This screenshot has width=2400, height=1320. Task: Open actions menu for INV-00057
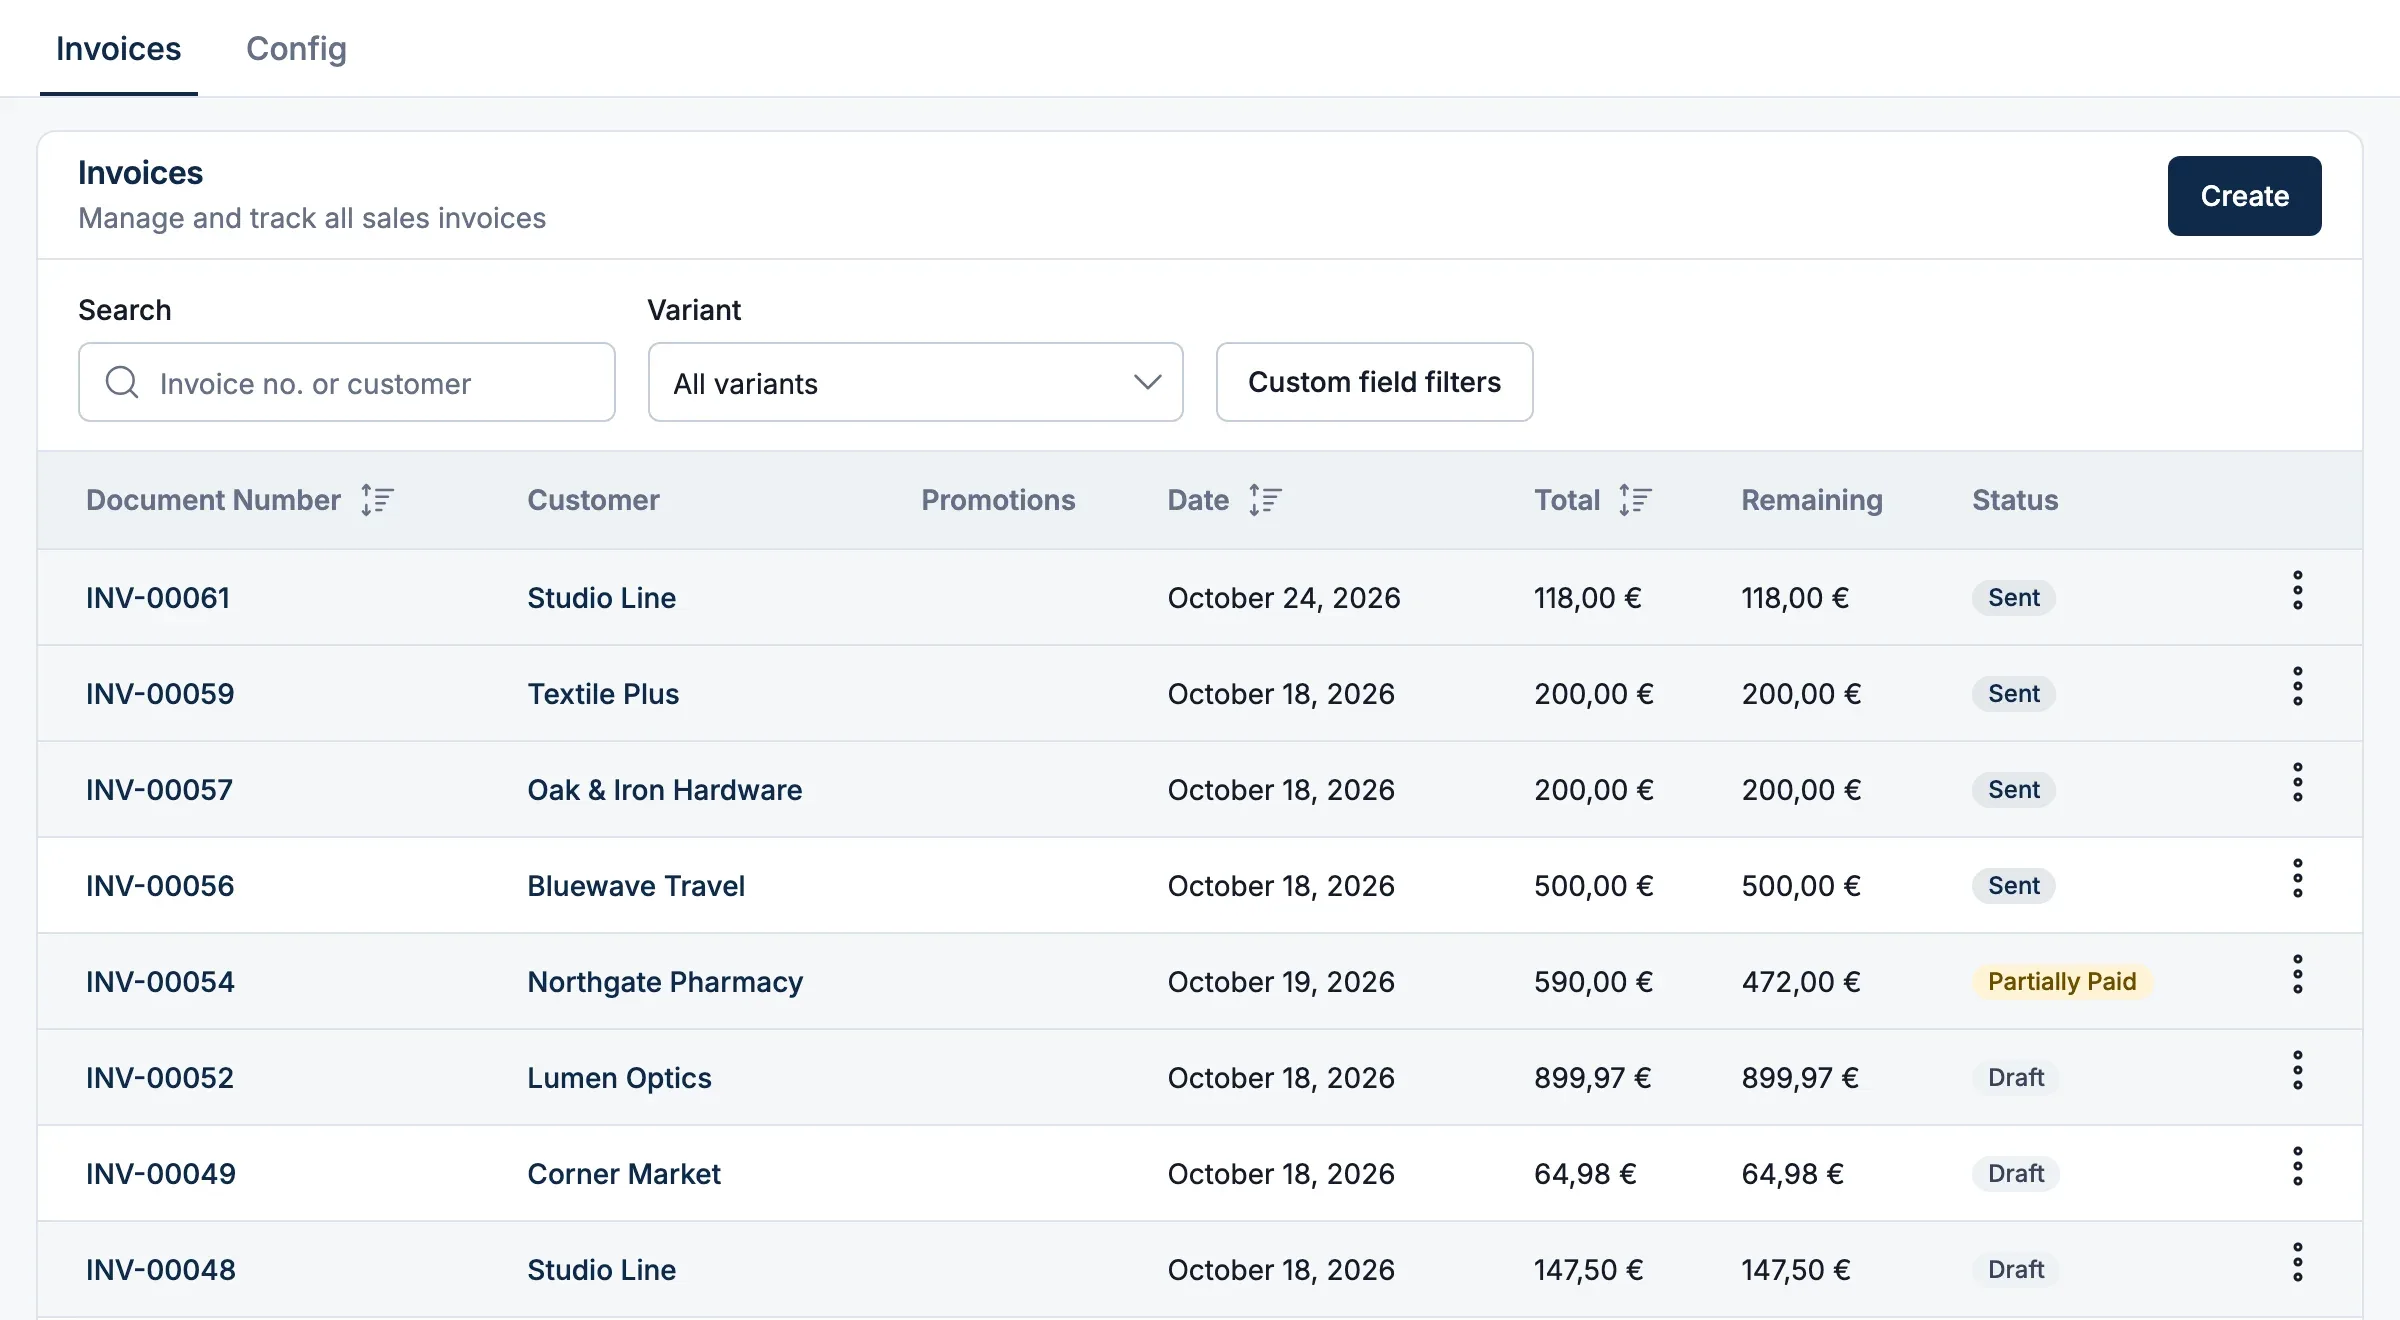2298,783
